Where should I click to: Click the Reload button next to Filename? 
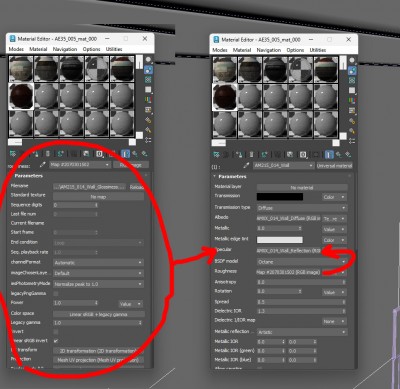136,187
